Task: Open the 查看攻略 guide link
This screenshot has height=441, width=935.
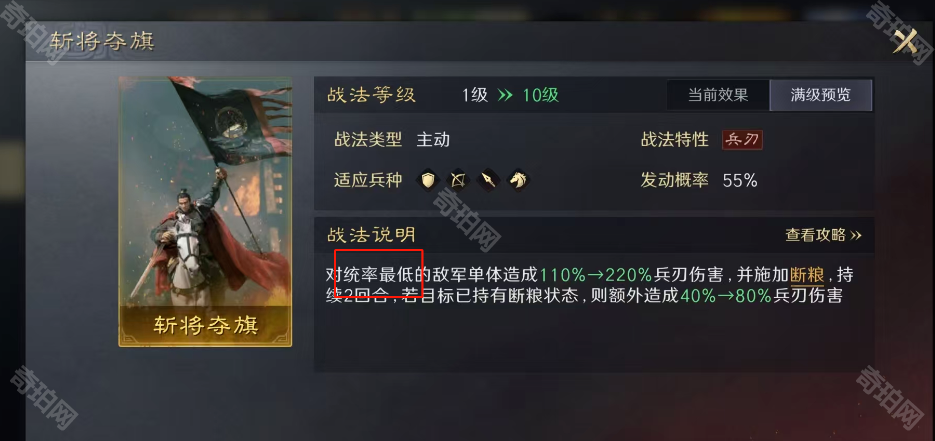Action: click(x=823, y=235)
